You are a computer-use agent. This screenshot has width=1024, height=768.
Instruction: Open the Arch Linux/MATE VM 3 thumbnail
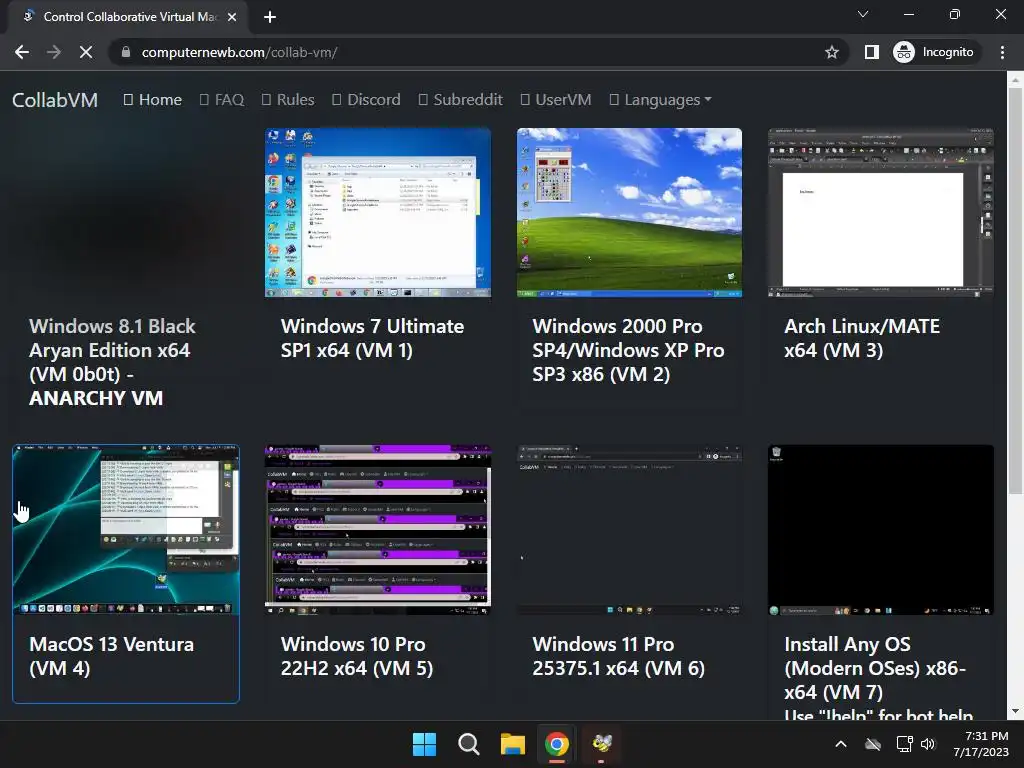click(881, 212)
